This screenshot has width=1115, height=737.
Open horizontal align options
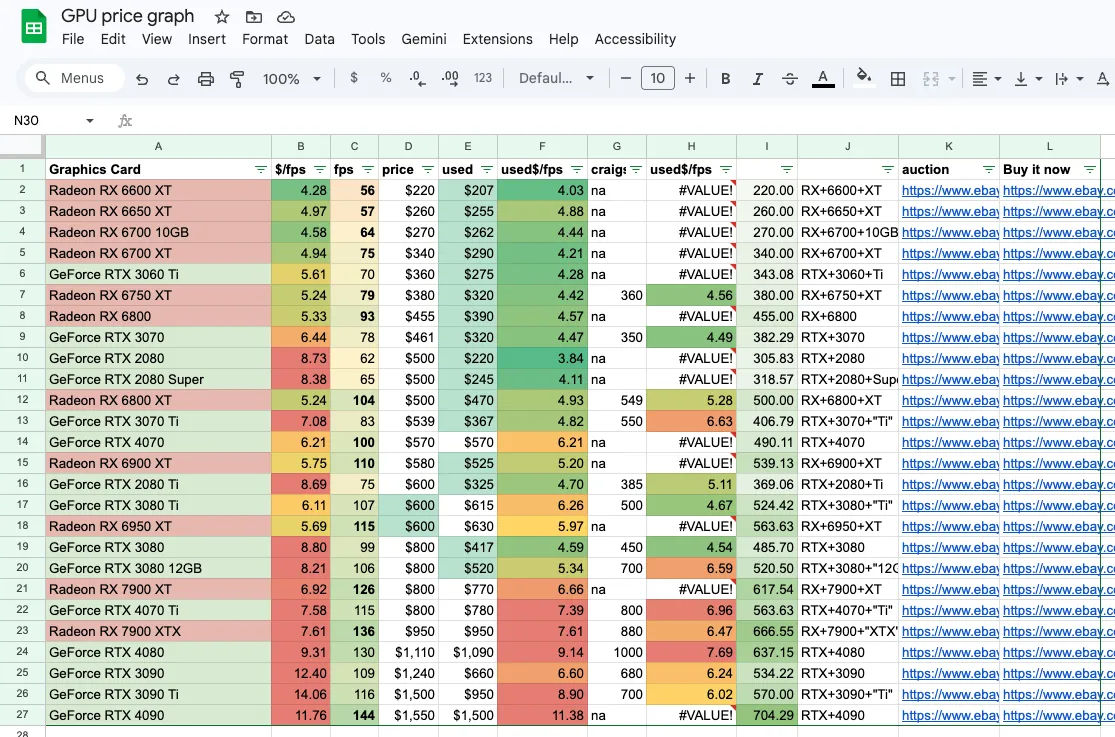pos(986,79)
